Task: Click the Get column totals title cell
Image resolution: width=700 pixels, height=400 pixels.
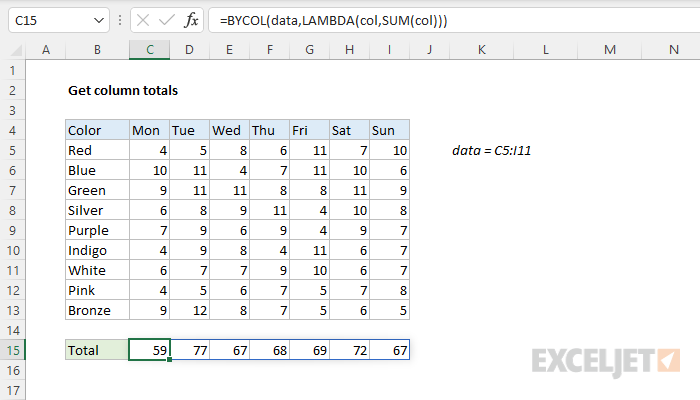Action: (122, 90)
